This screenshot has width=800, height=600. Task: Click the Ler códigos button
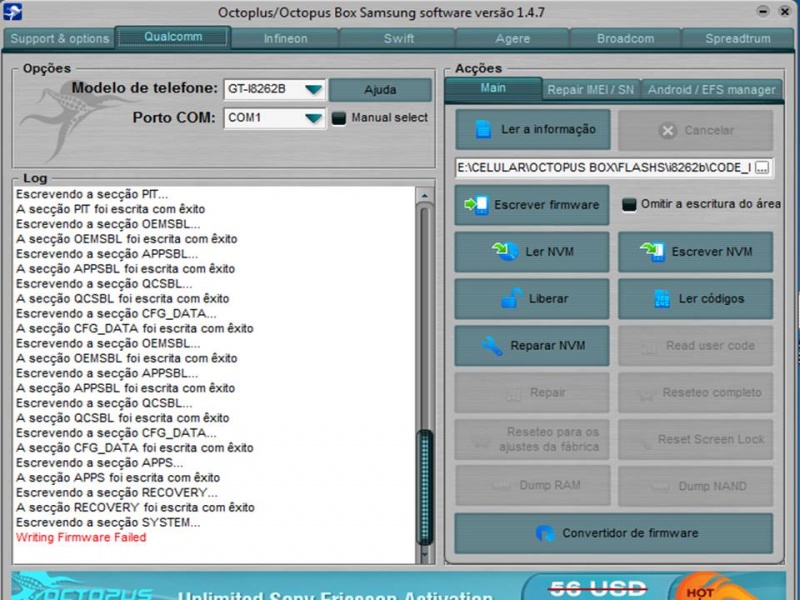(x=695, y=298)
